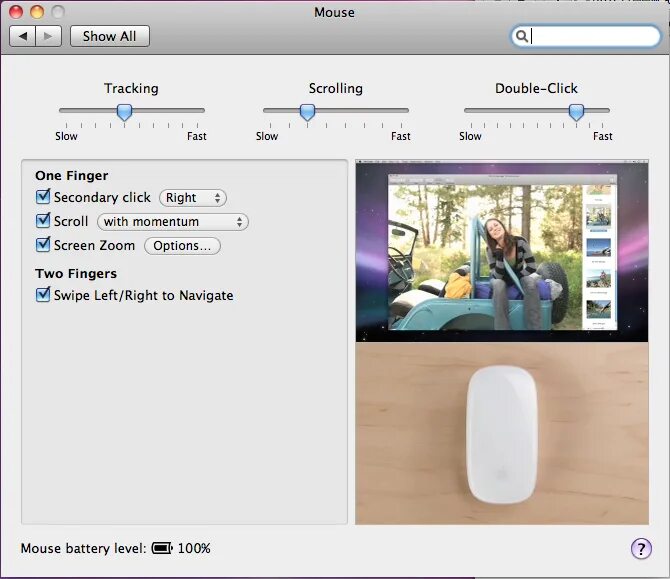Open help with the question mark button
This screenshot has width=670, height=579.
(x=641, y=548)
